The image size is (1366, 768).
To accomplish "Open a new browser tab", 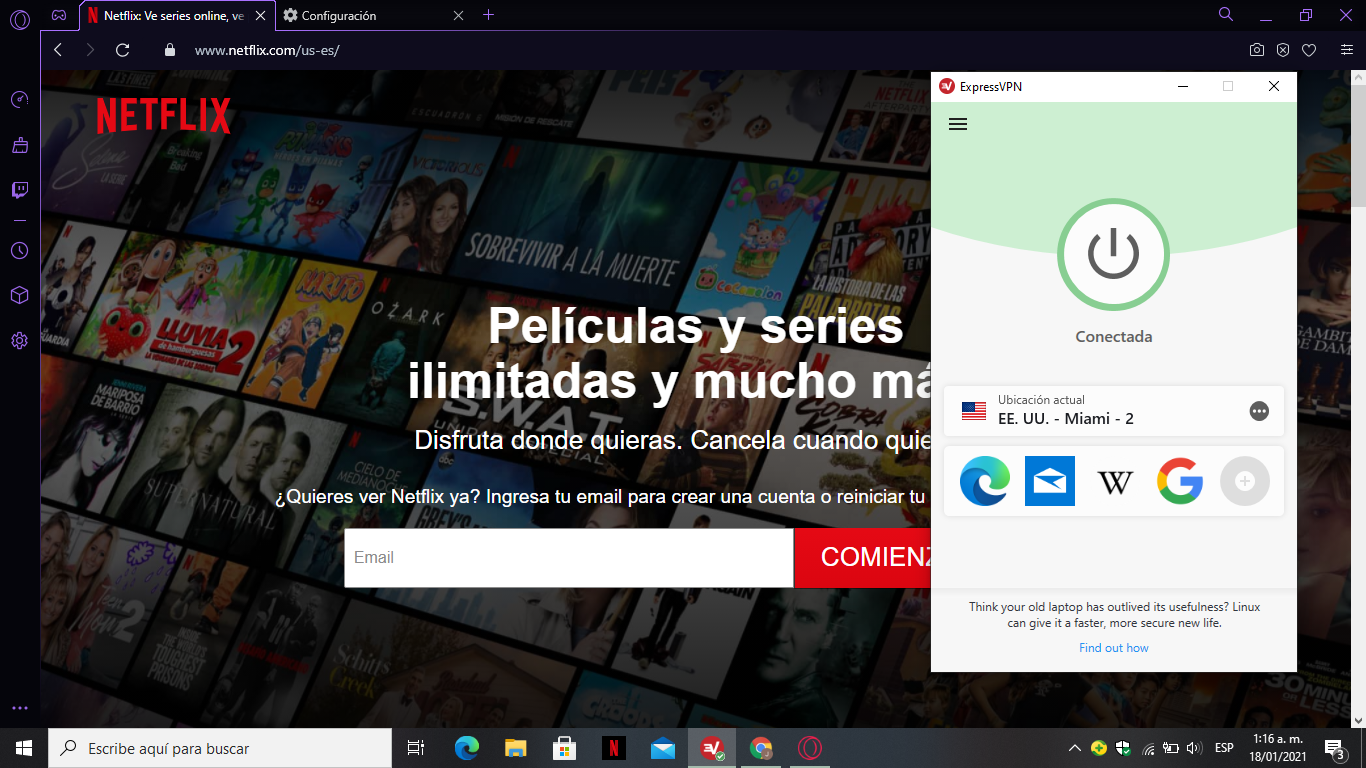I will tap(488, 15).
